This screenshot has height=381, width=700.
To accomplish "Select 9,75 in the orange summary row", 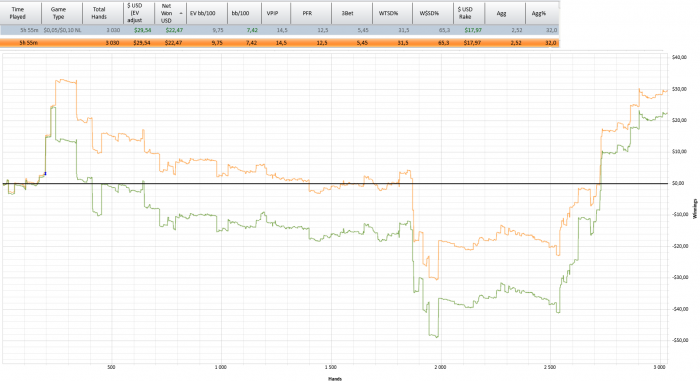I will coord(217,43).
